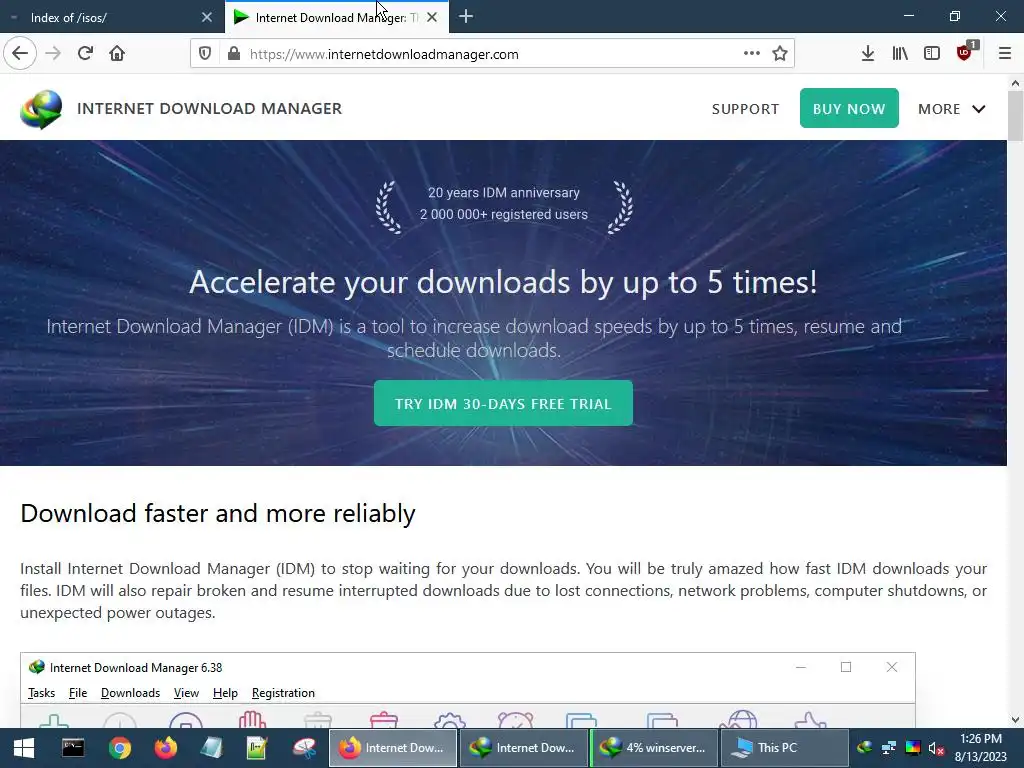
Task: Go back using the browser back arrow
Action: [20, 53]
